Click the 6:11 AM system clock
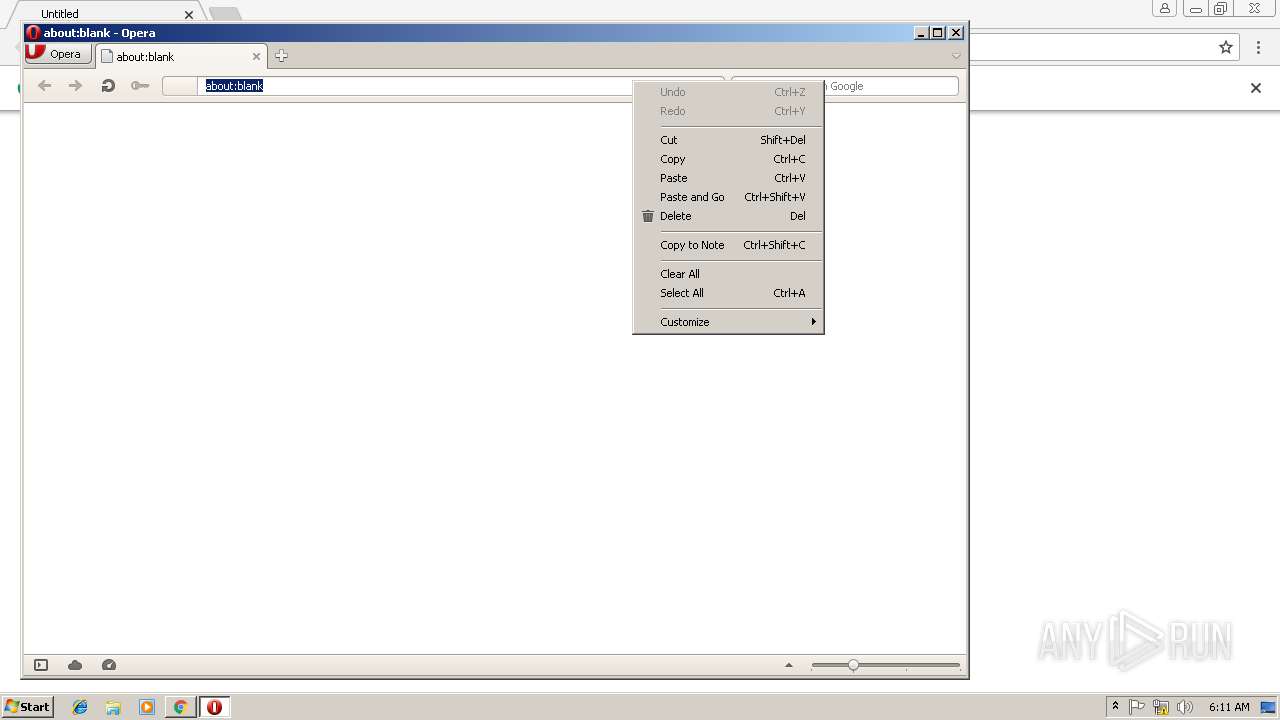Viewport: 1280px width, 720px height. [x=1229, y=707]
